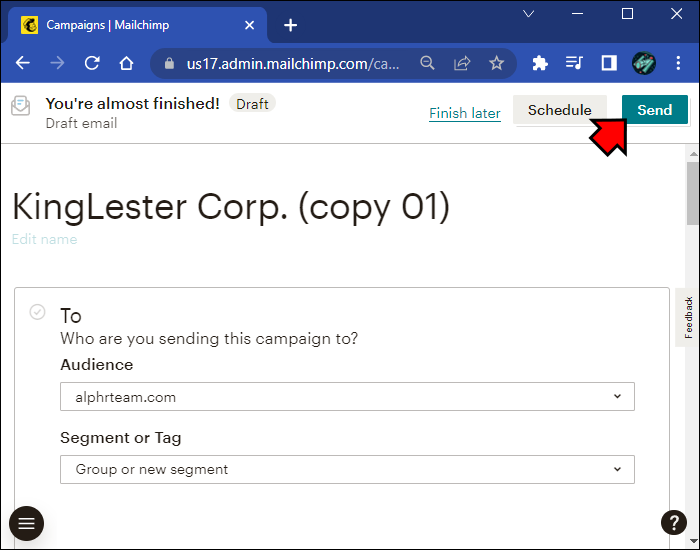The image size is (700, 550).
Task: View site info lock icon
Action: coord(169,63)
